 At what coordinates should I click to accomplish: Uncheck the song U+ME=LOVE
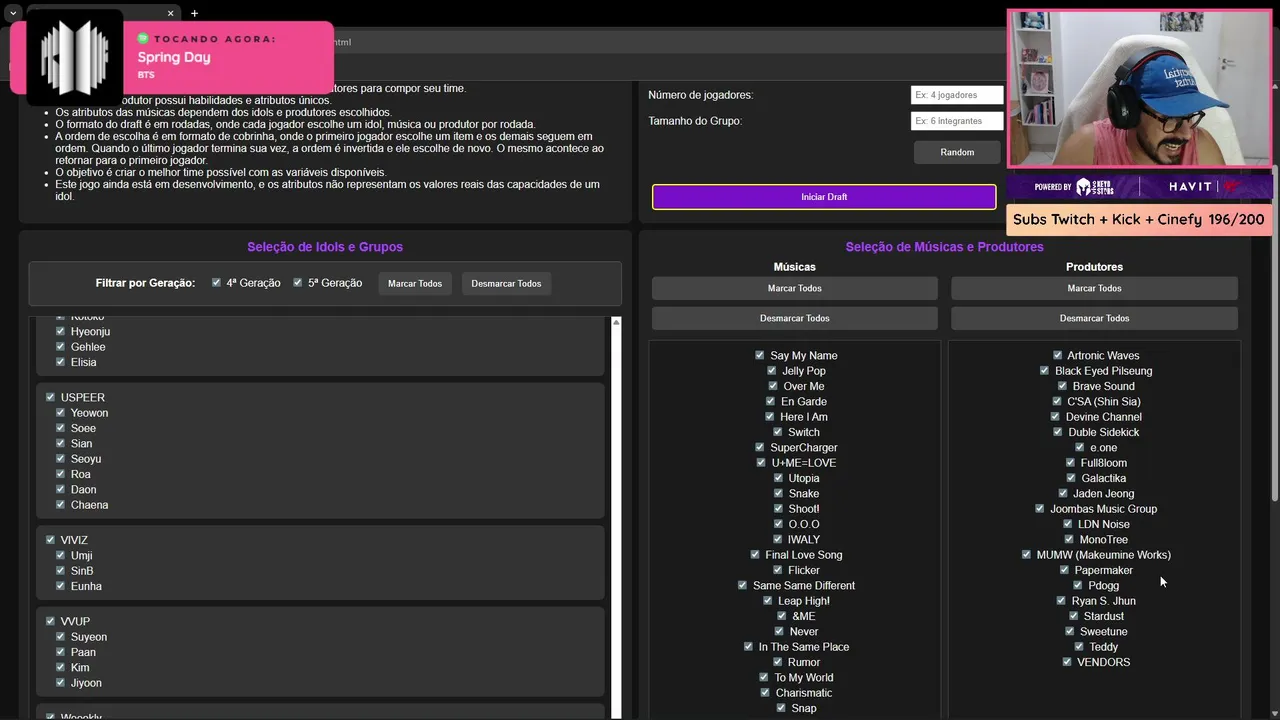(x=761, y=463)
